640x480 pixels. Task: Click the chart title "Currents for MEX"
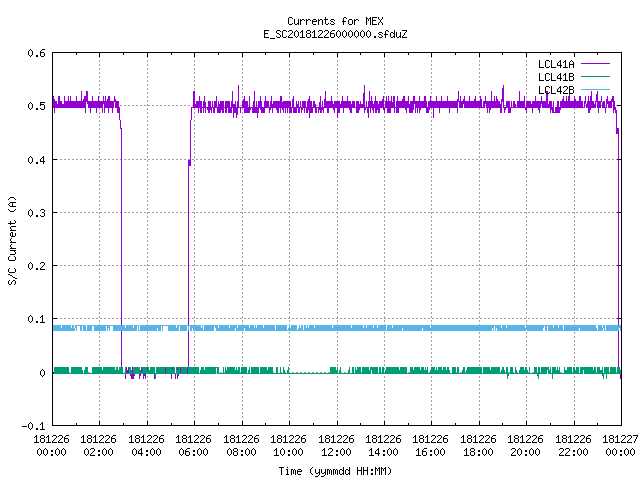(335, 21)
